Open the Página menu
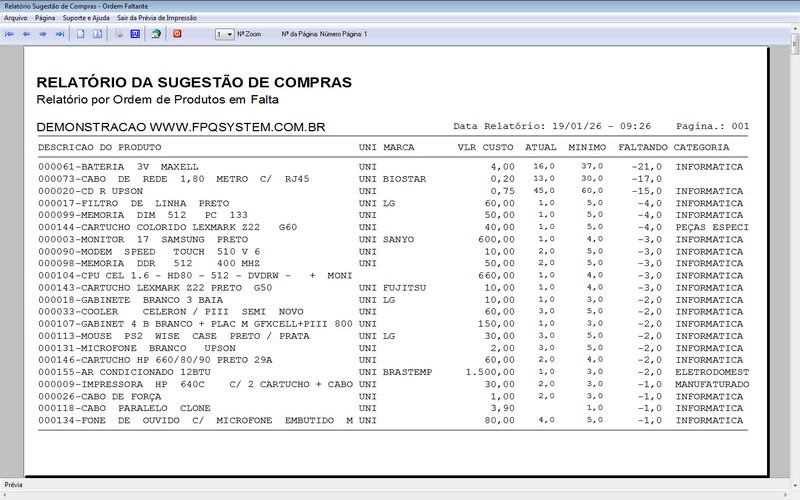800x500 pixels. [45, 18]
